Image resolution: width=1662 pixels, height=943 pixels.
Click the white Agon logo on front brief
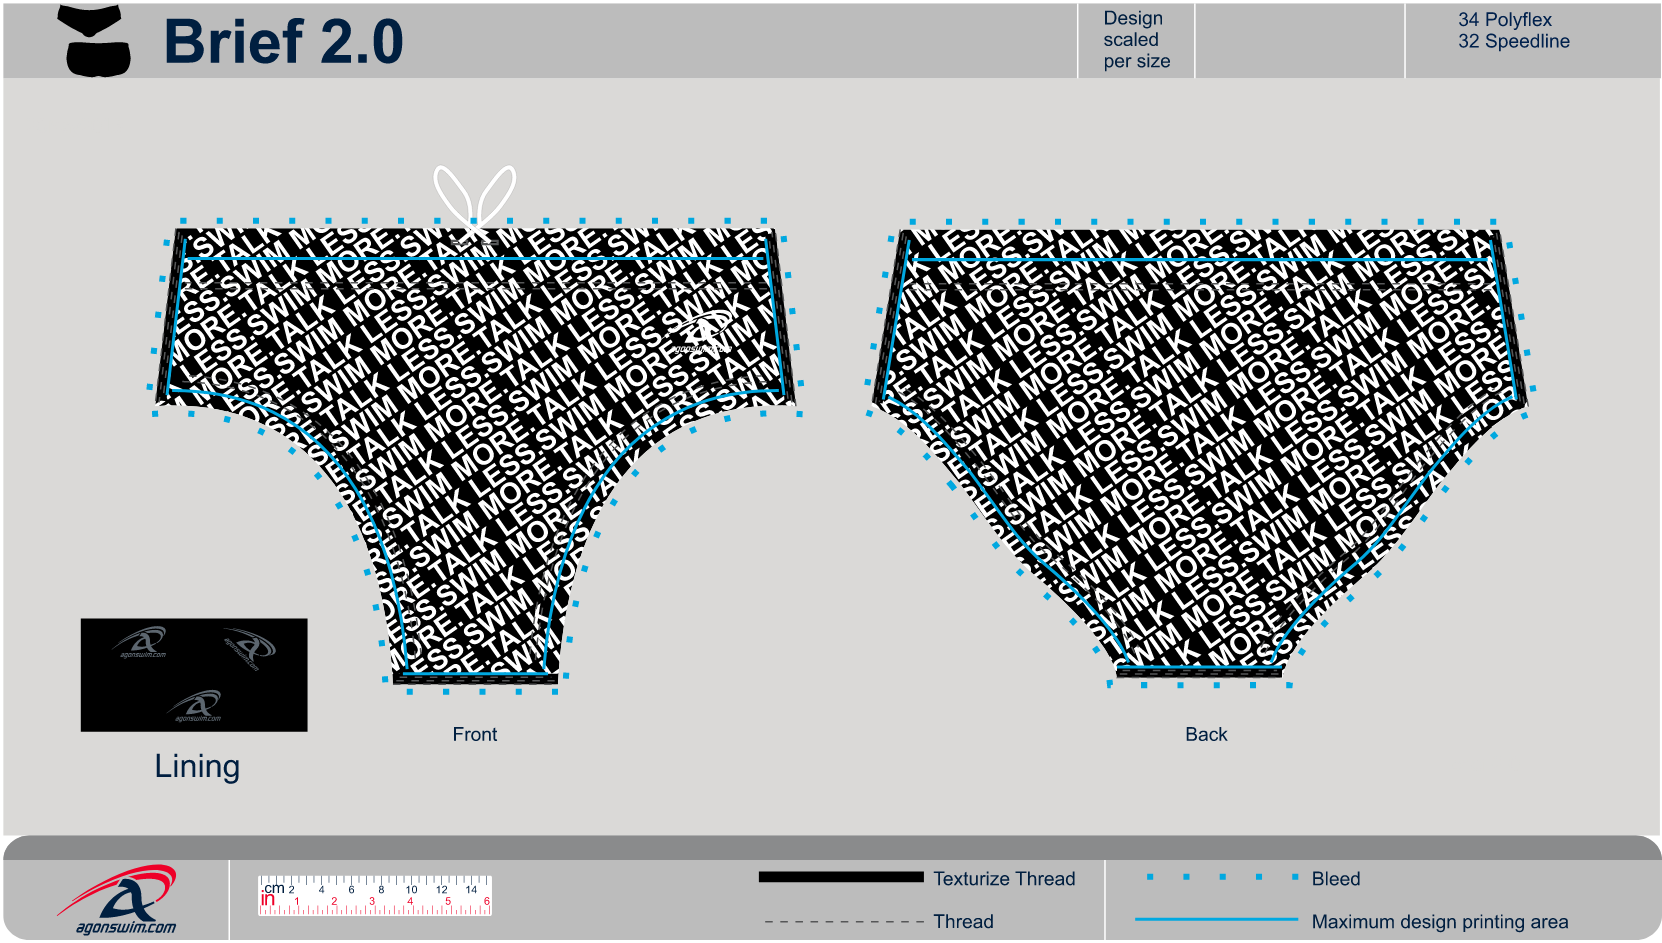coord(704,332)
